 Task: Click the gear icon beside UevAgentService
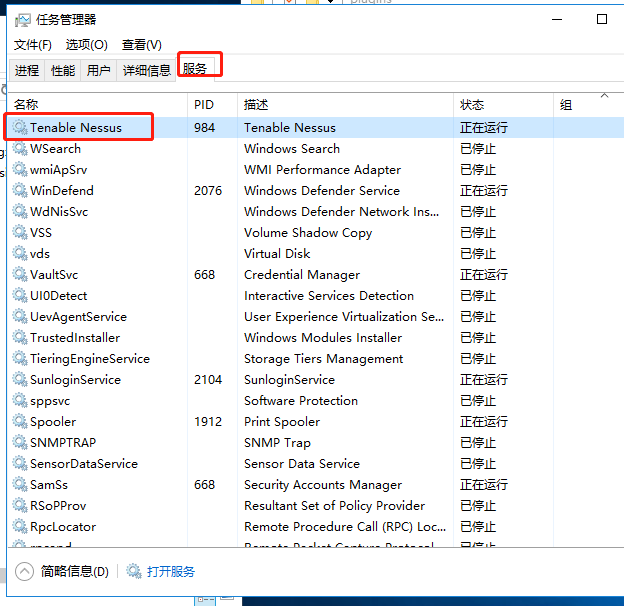pyautogui.click(x=20, y=316)
